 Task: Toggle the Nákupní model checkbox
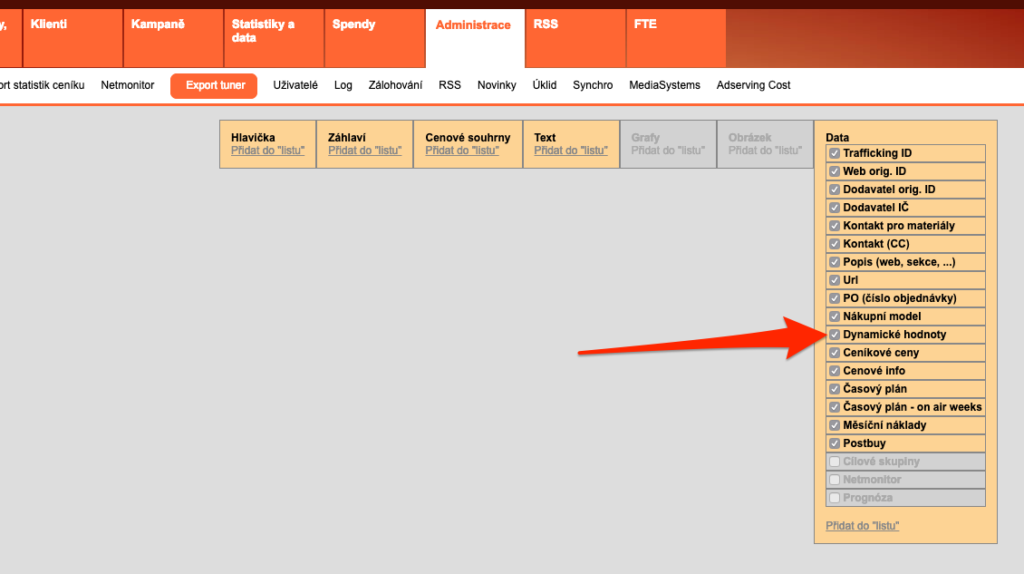(834, 317)
